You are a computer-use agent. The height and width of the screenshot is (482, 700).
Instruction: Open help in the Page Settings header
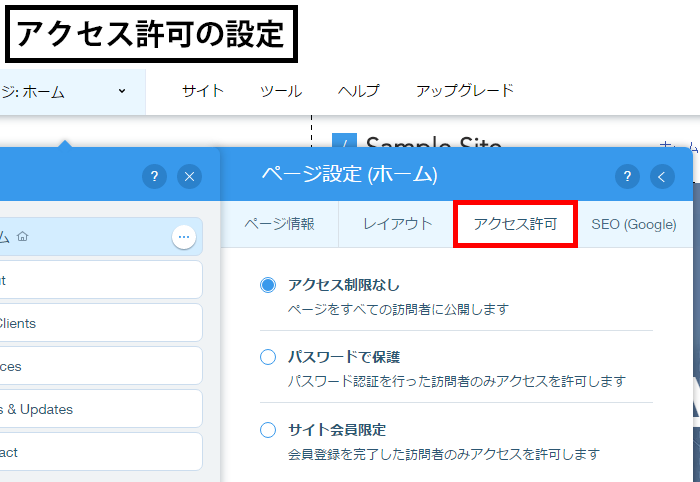click(x=627, y=176)
